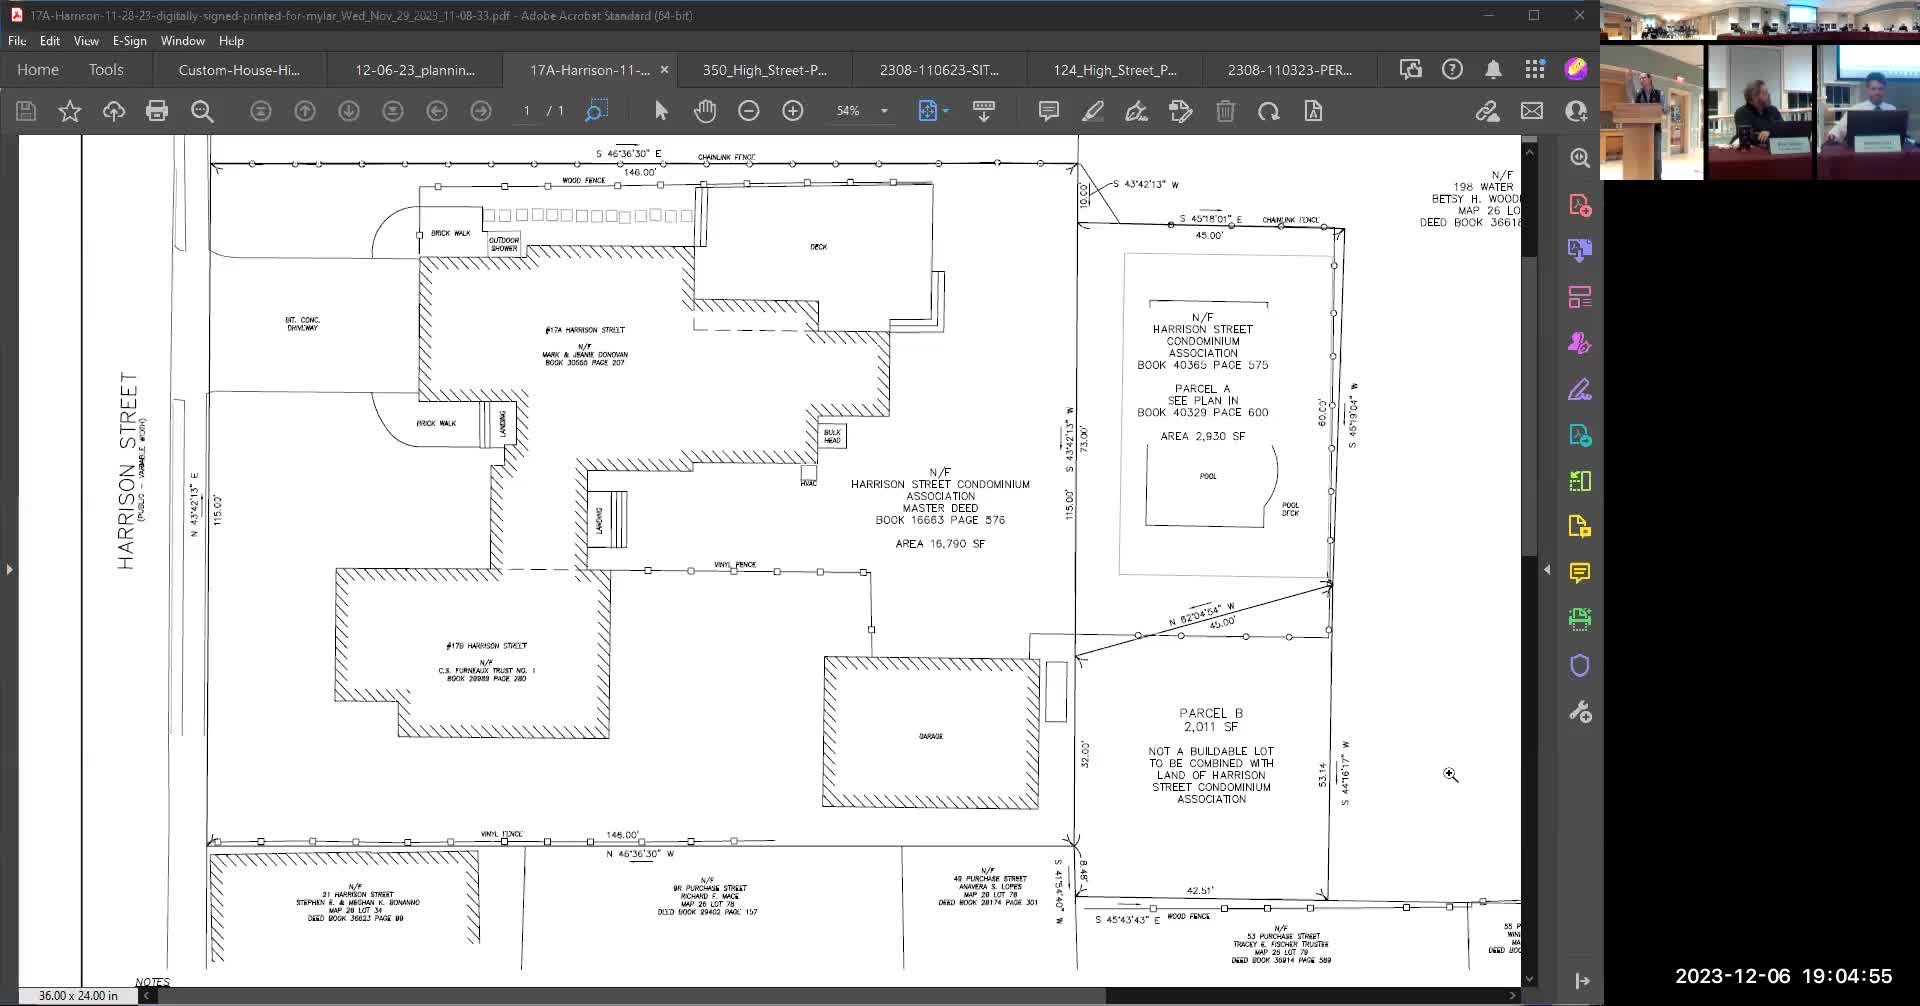Select the highlighter pen tool

coord(1093,111)
